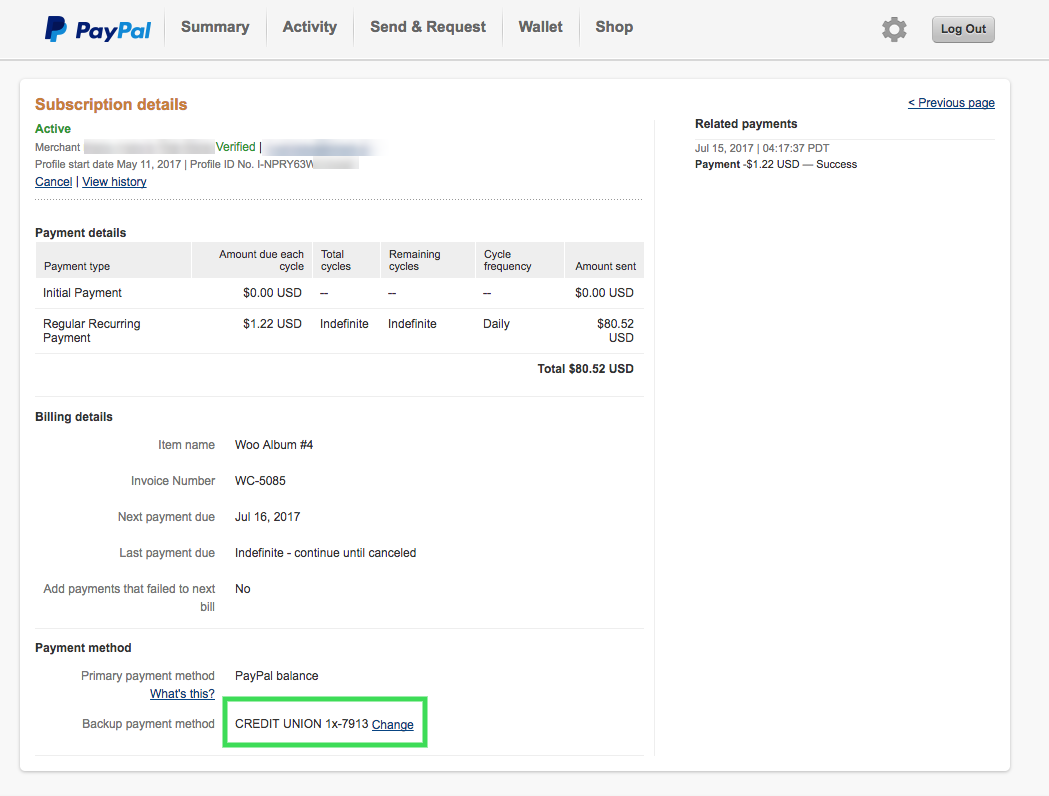Click the Backup payment method label

pyautogui.click(x=148, y=724)
